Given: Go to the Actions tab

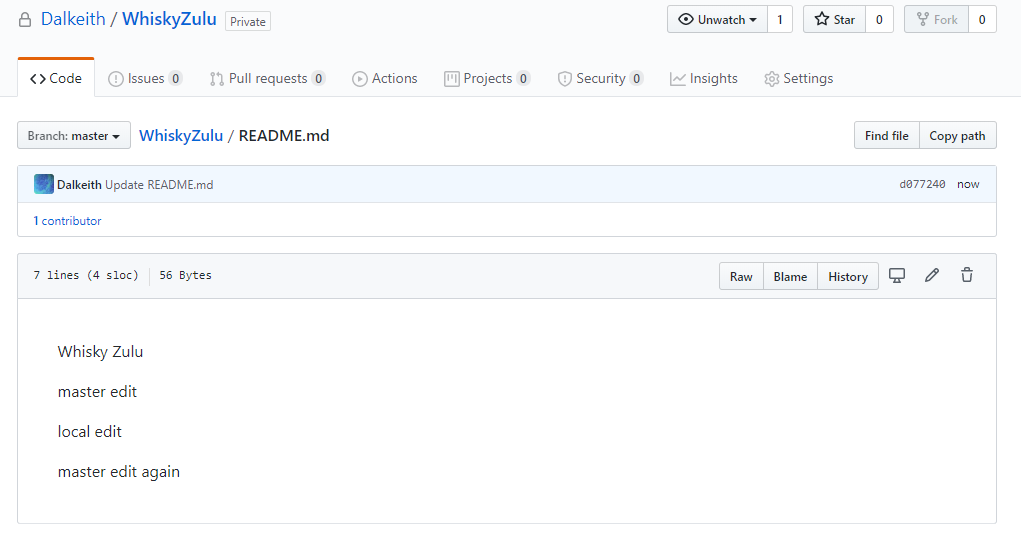Looking at the screenshot, I should tap(384, 78).
